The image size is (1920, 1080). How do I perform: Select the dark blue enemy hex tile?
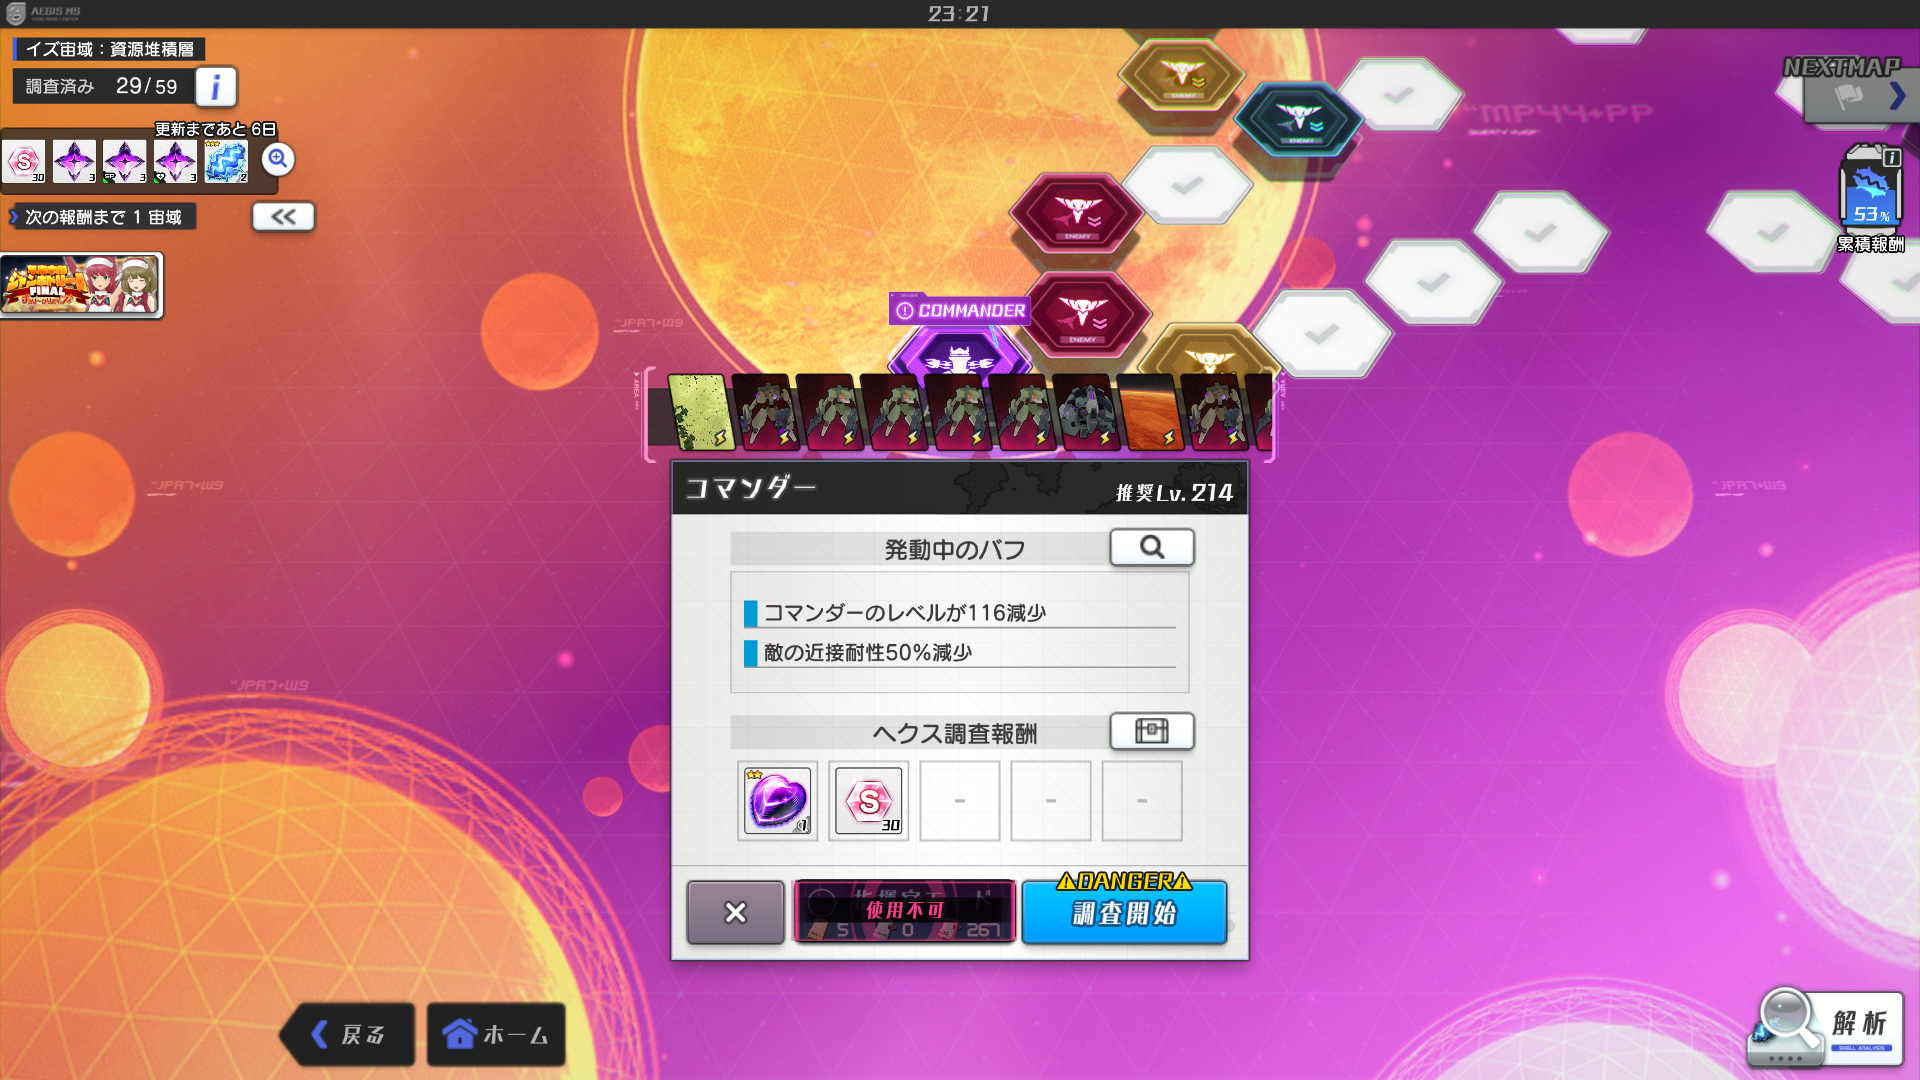tap(1297, 118)
